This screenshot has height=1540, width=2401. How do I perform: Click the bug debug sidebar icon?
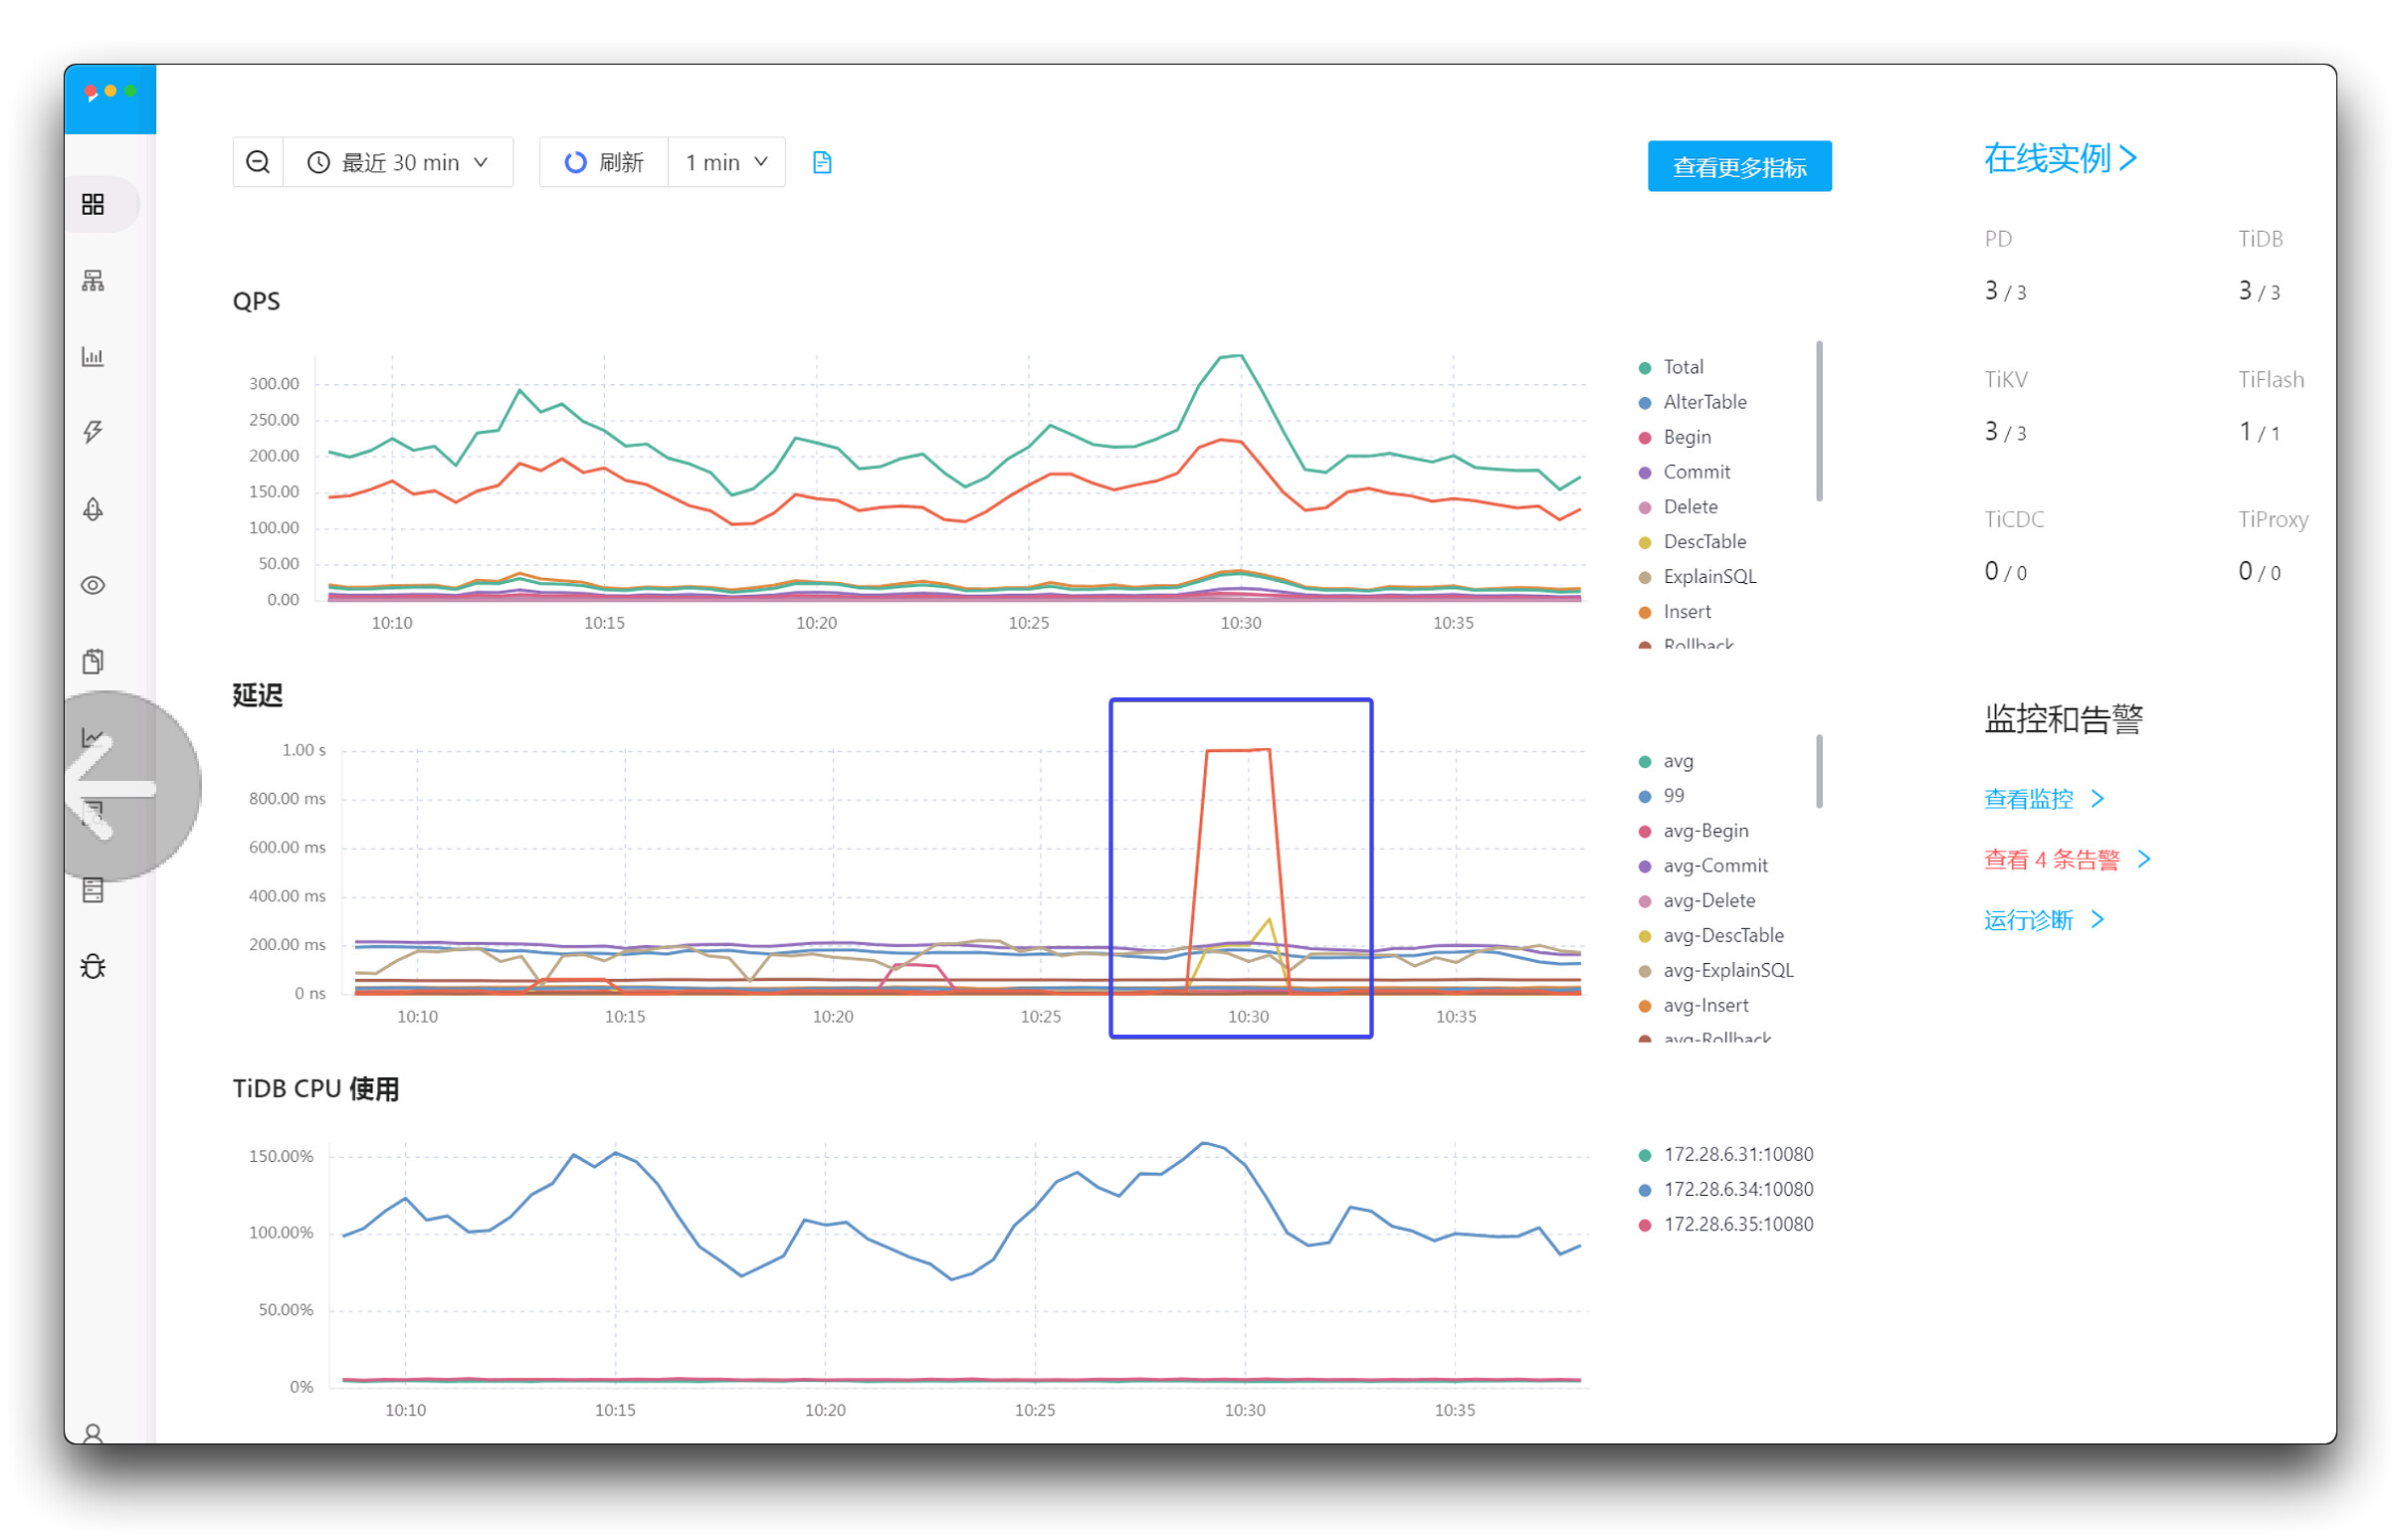point(93,966)
